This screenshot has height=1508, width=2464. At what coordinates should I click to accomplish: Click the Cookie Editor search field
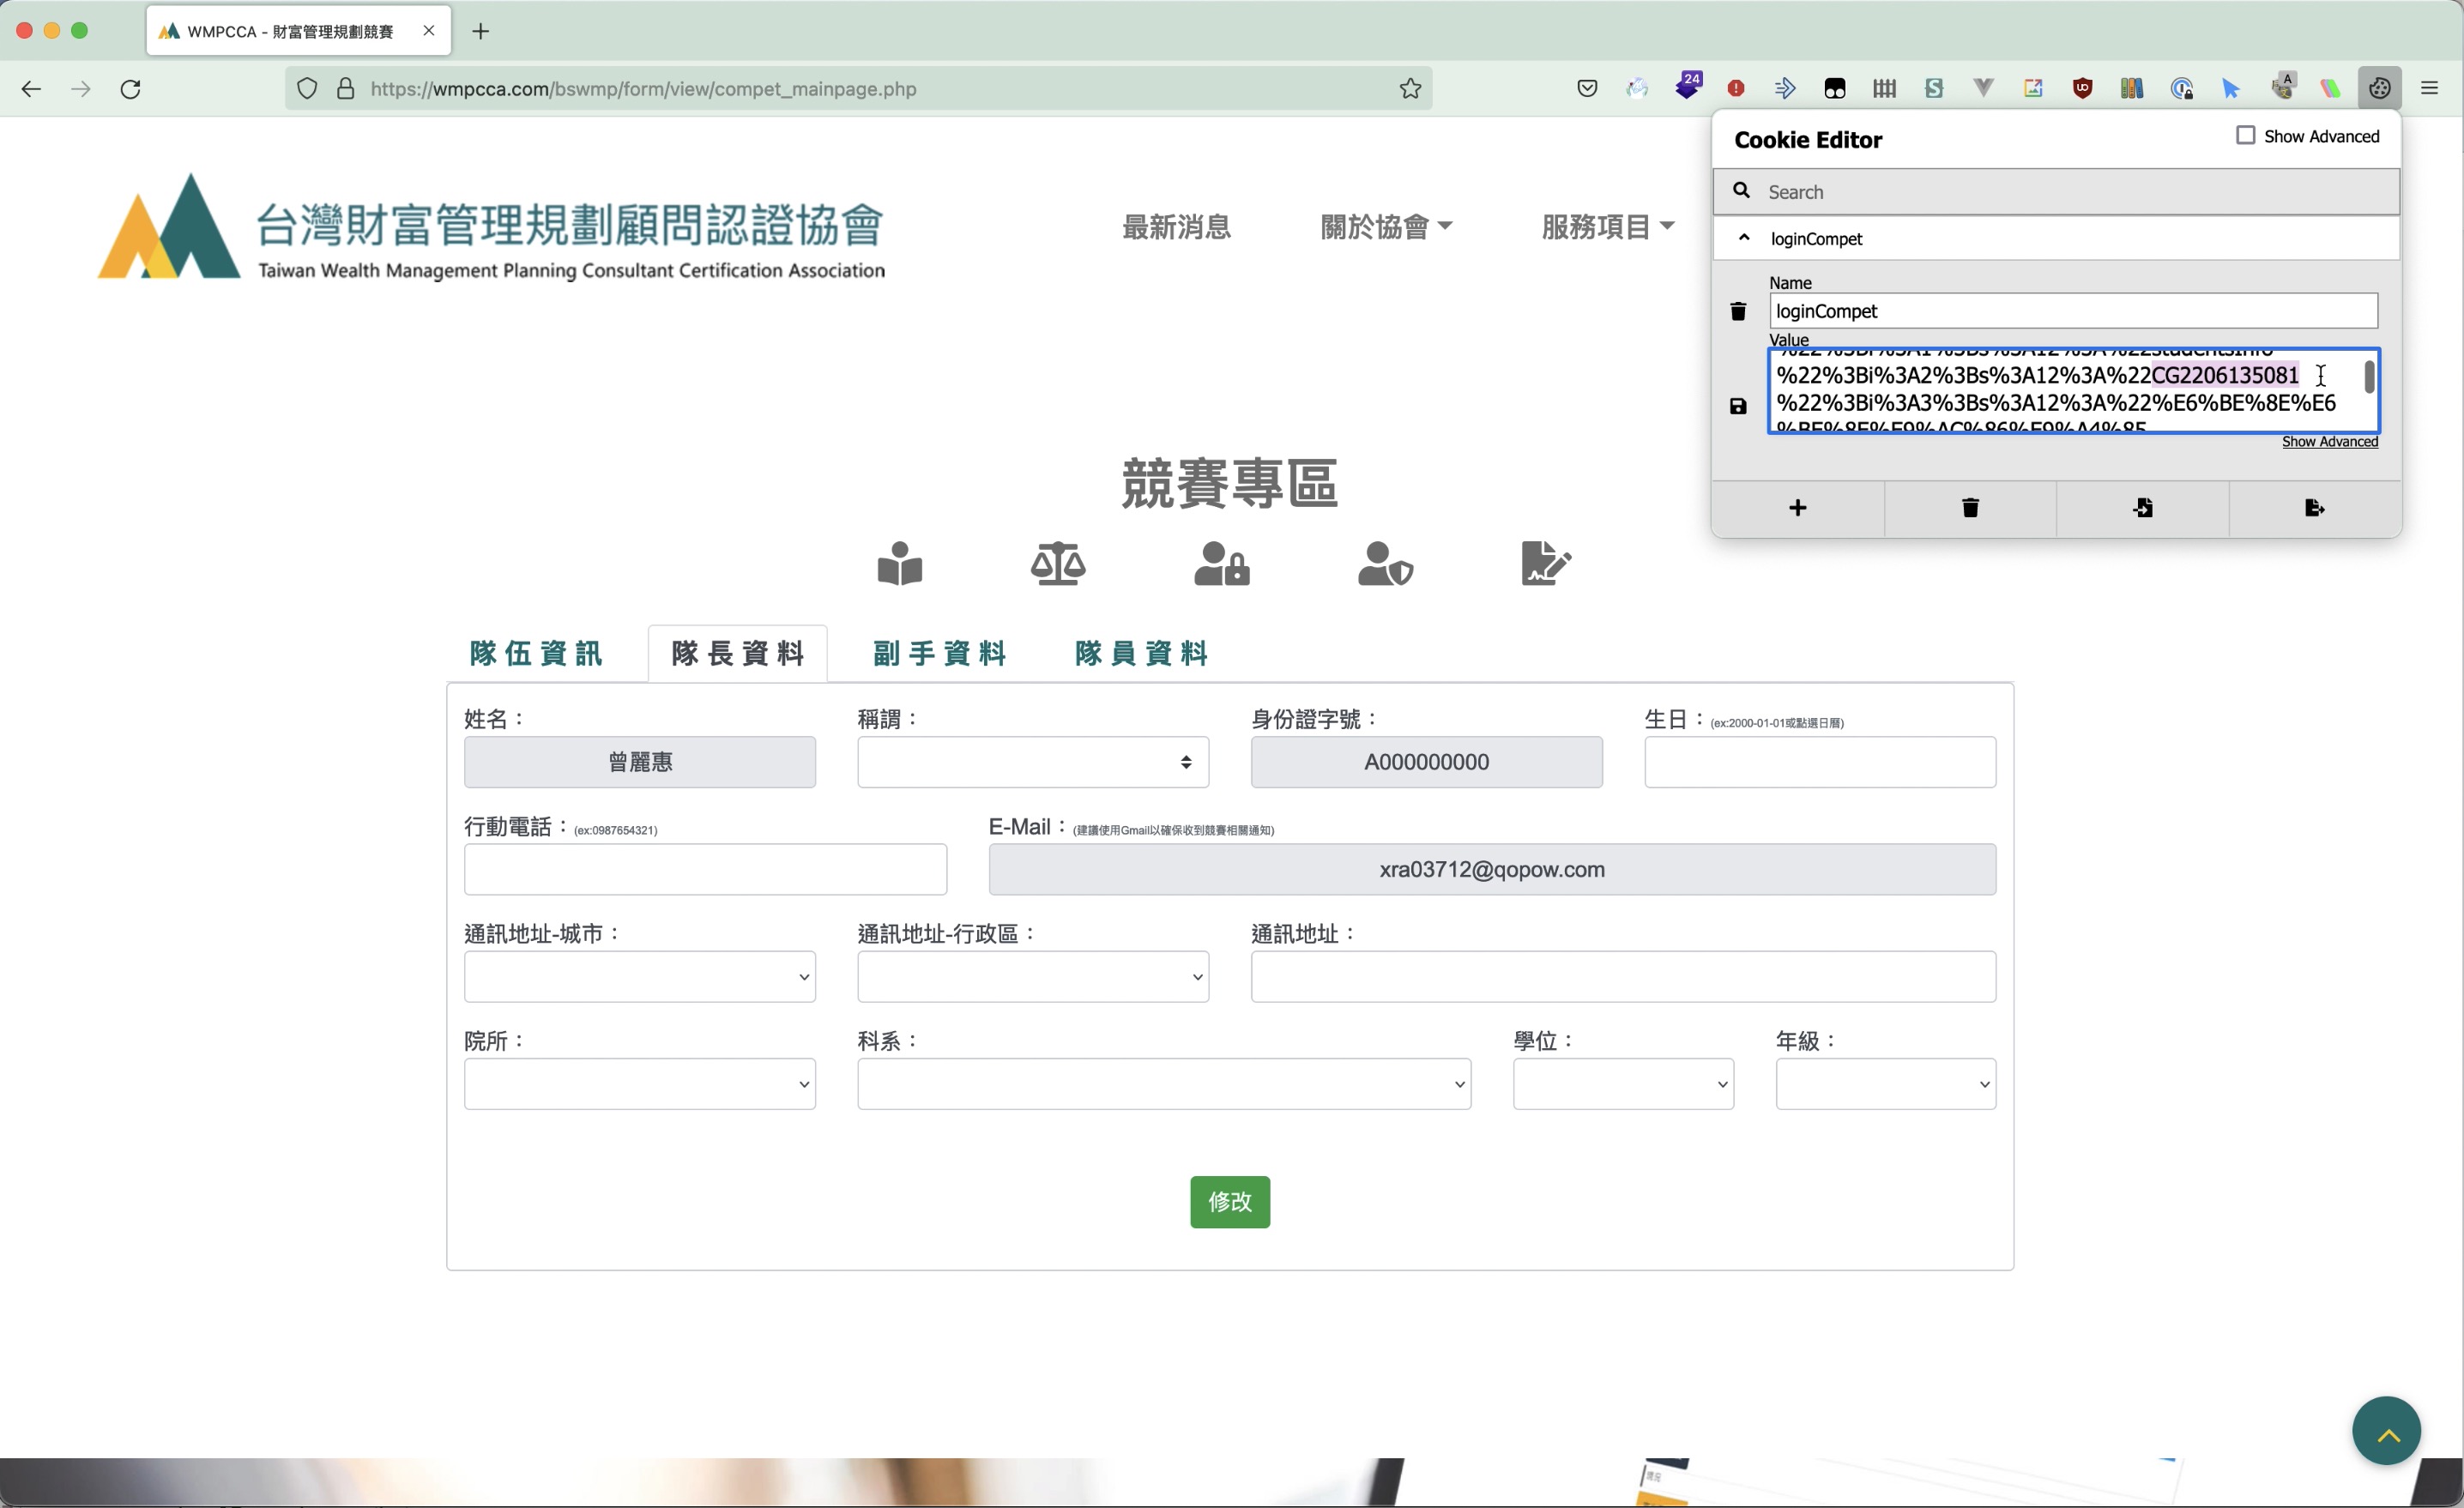pyautogui.click(x=2057, y=192)
